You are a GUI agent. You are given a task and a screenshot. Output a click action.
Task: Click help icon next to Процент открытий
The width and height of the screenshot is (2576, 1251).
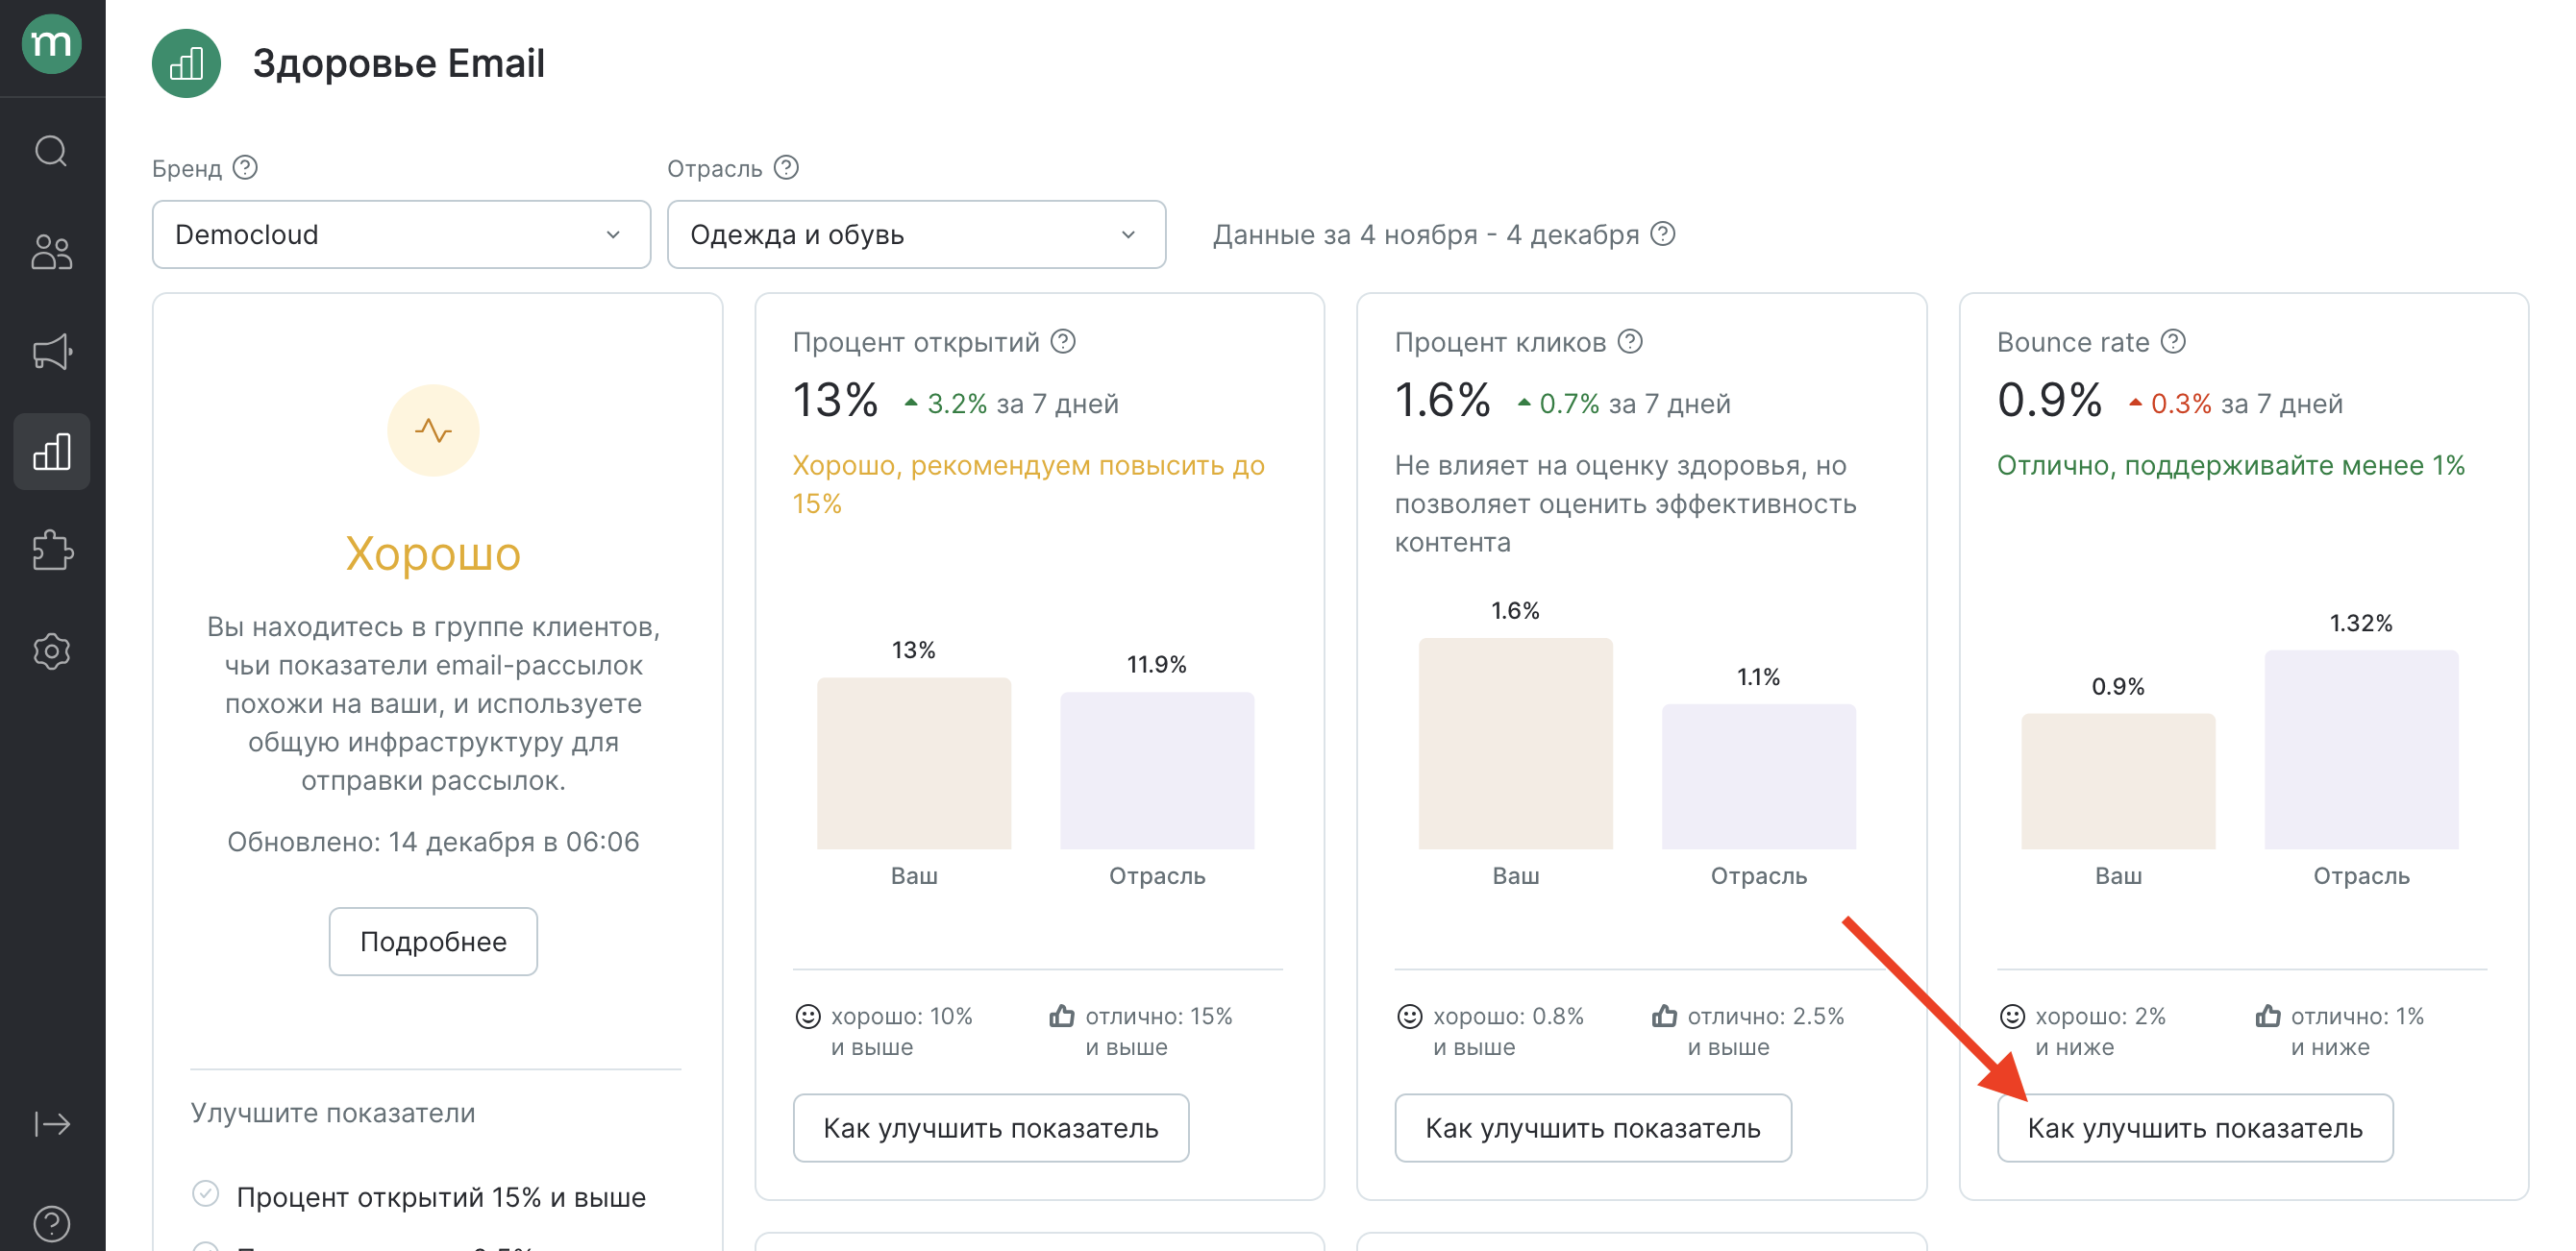(x=1064, y=341)
